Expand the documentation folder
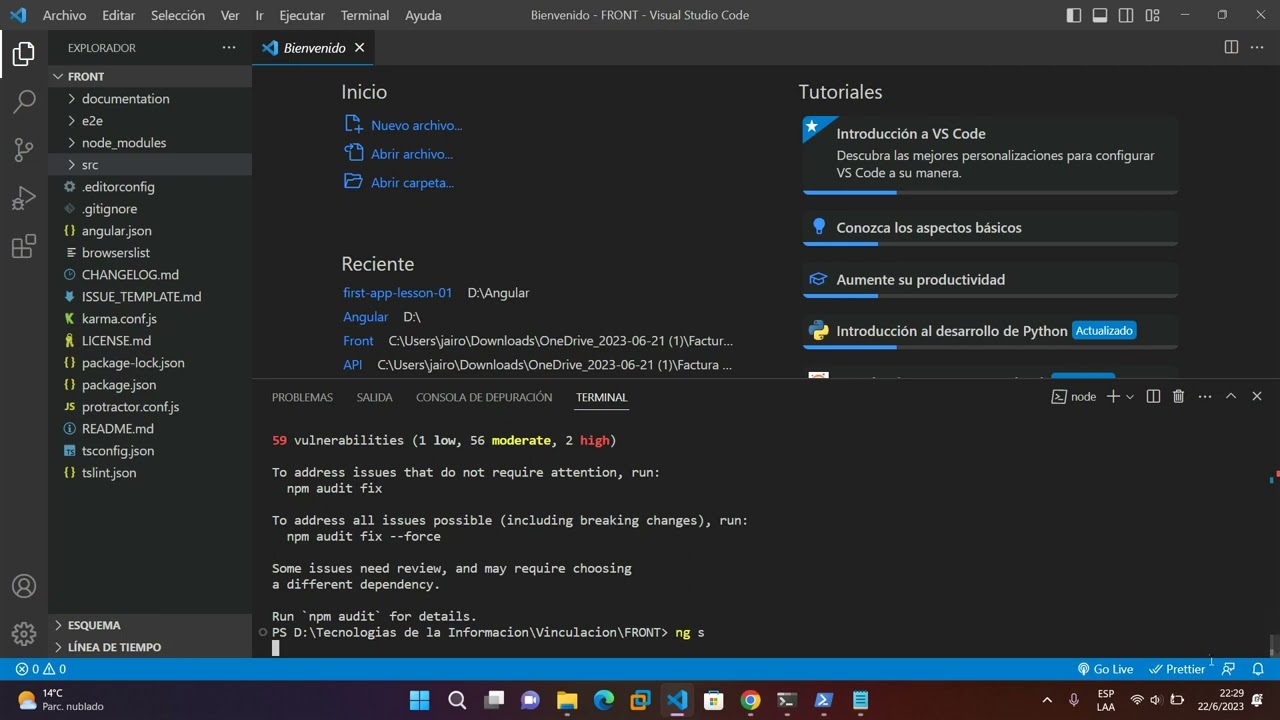The image size is (1280, 720). 150,98
